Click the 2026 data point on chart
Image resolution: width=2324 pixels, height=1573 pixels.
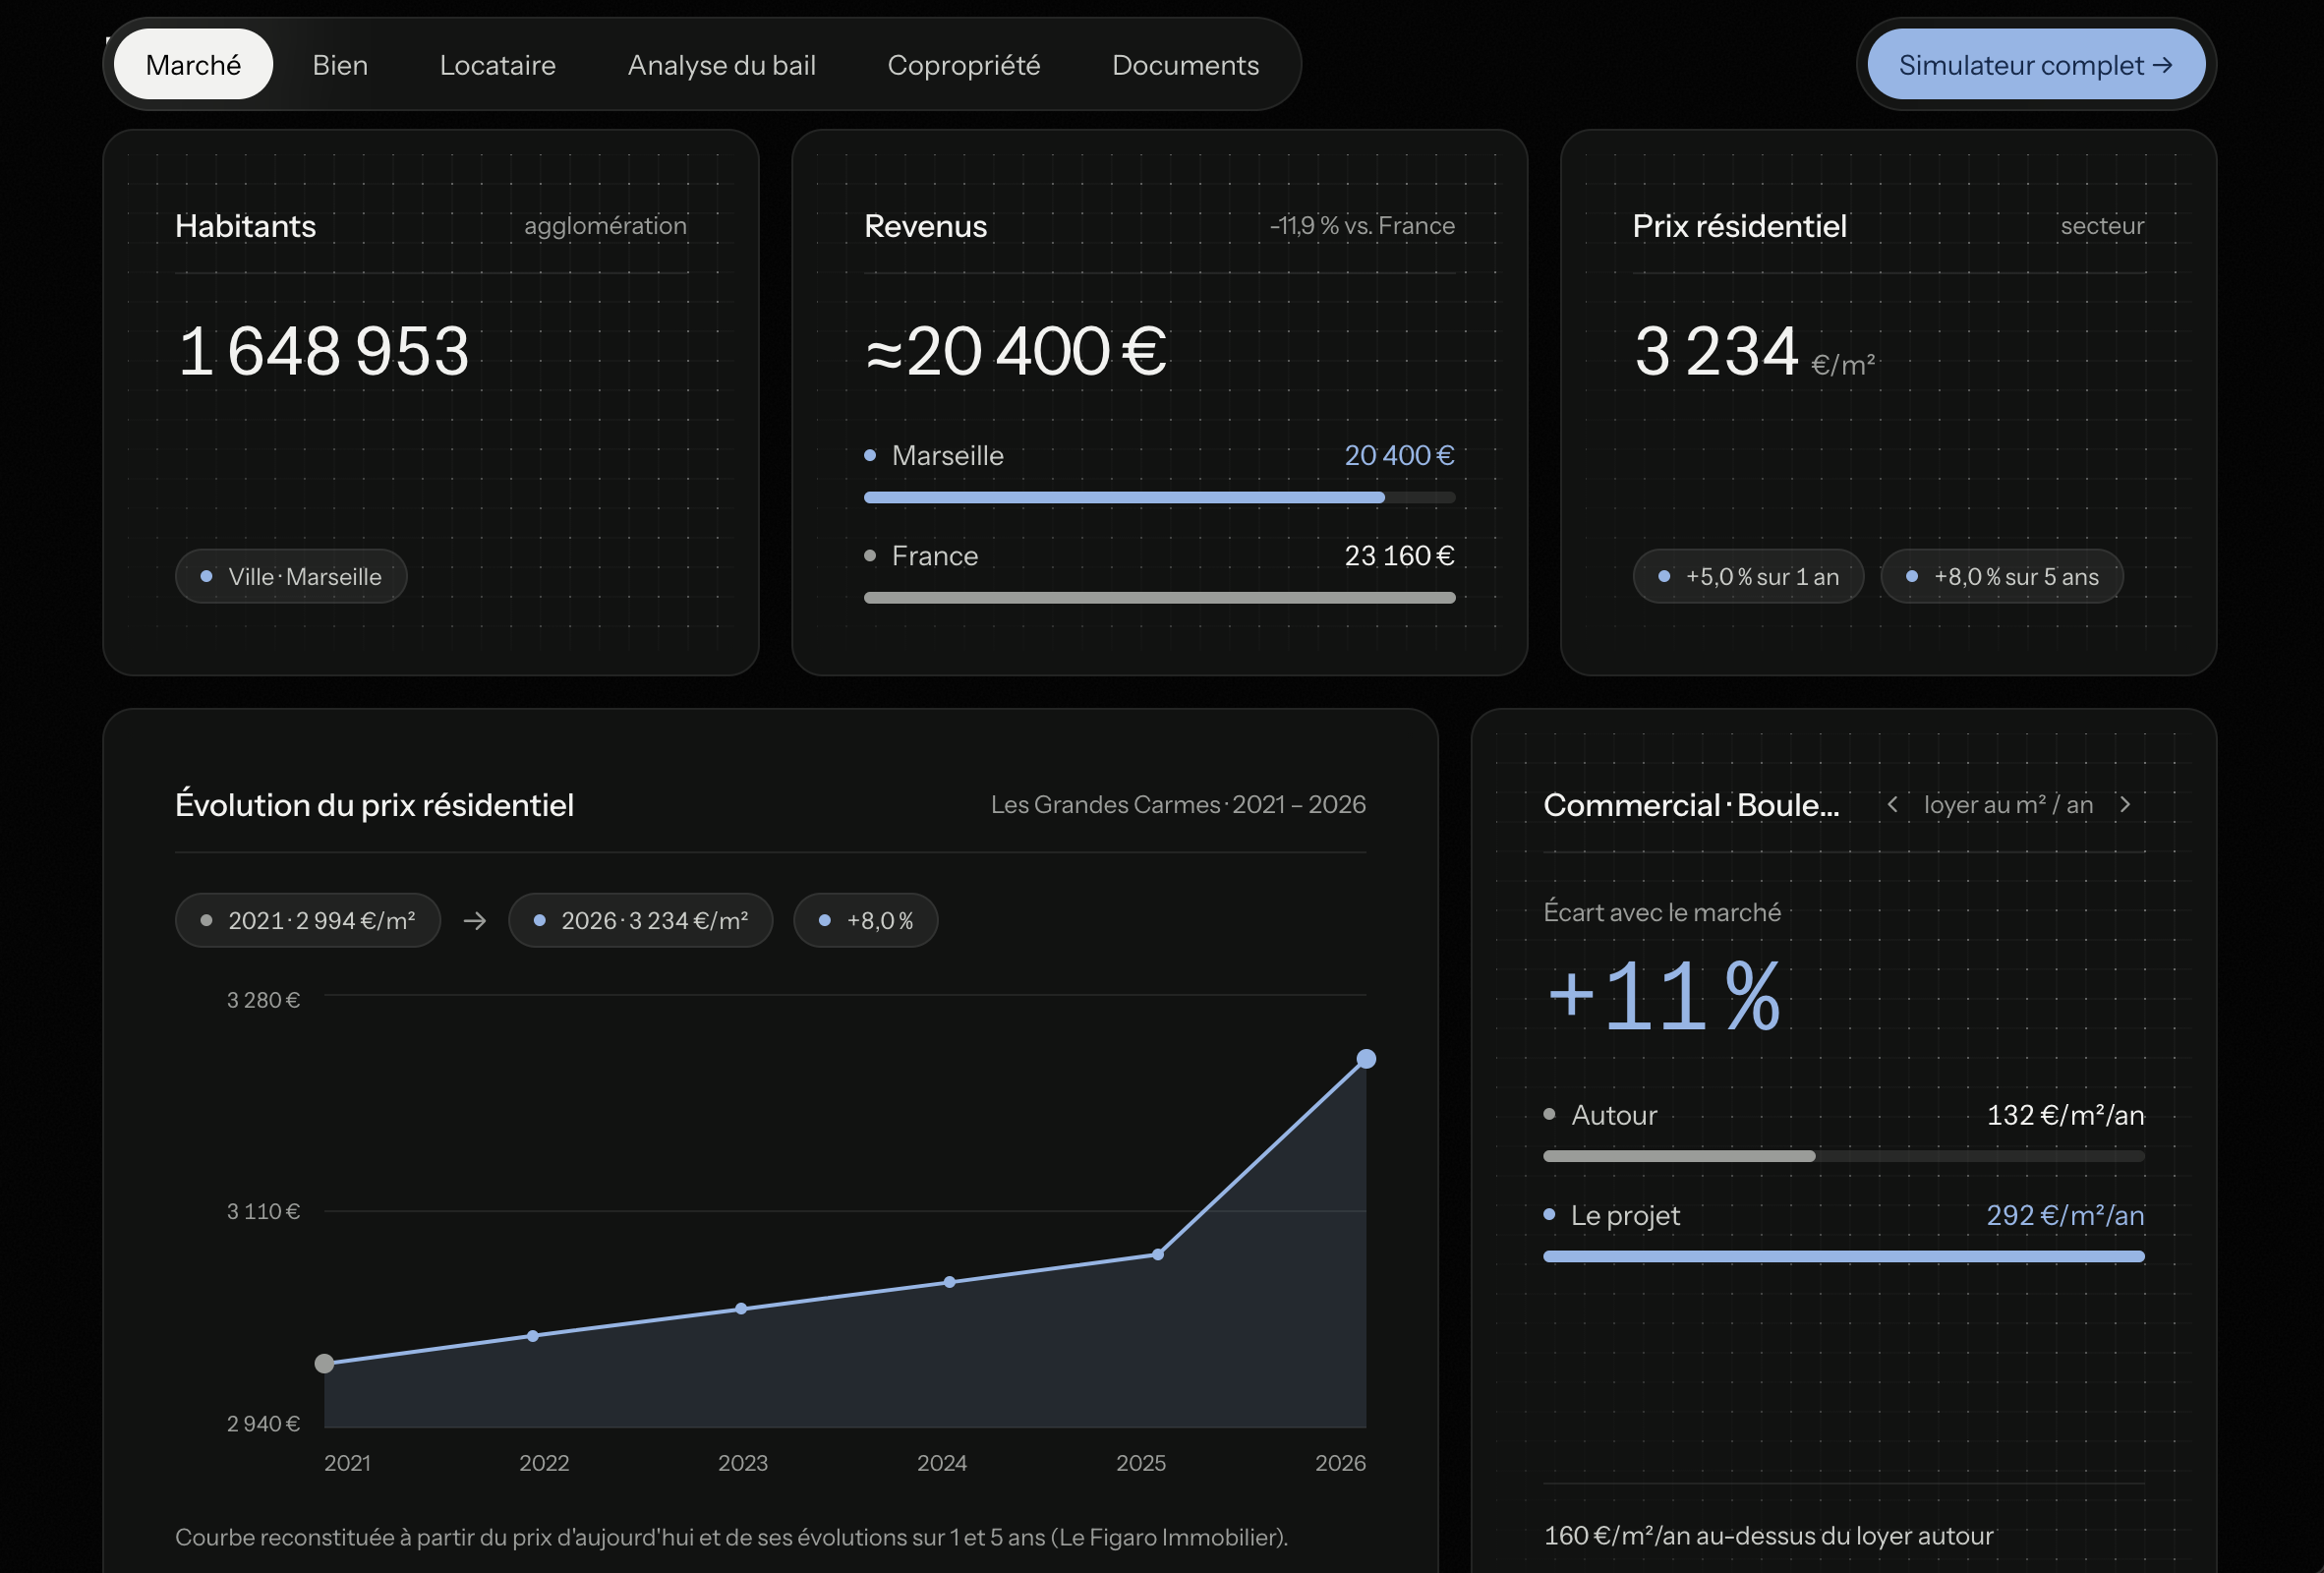(x=1366, y=1059)
